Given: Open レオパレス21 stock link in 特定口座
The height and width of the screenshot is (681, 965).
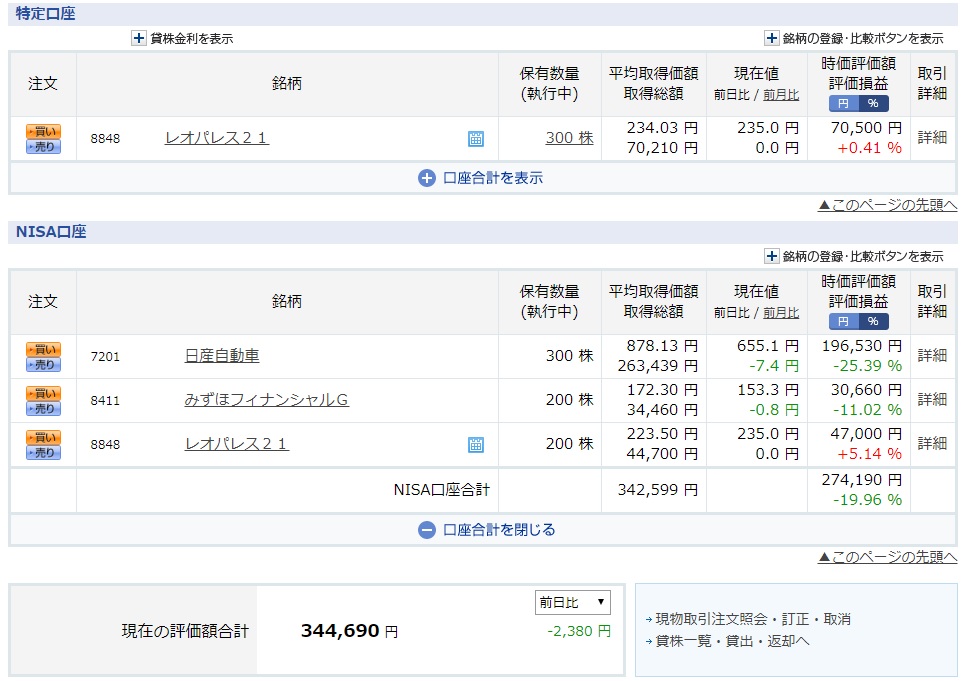Looking at the screenshot, I should click(x=217, y=138).
